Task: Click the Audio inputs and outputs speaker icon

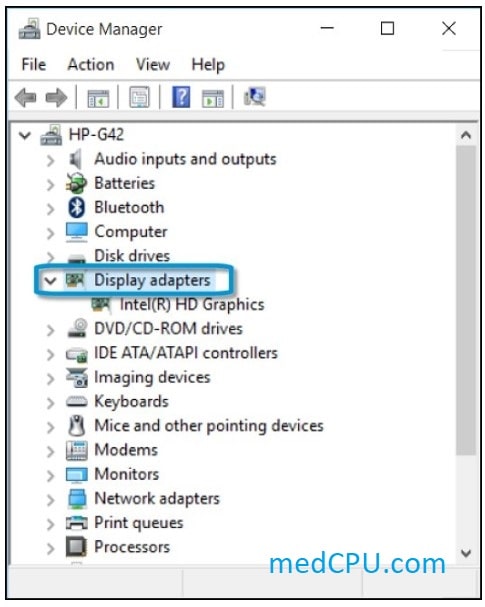Action: 75,159
